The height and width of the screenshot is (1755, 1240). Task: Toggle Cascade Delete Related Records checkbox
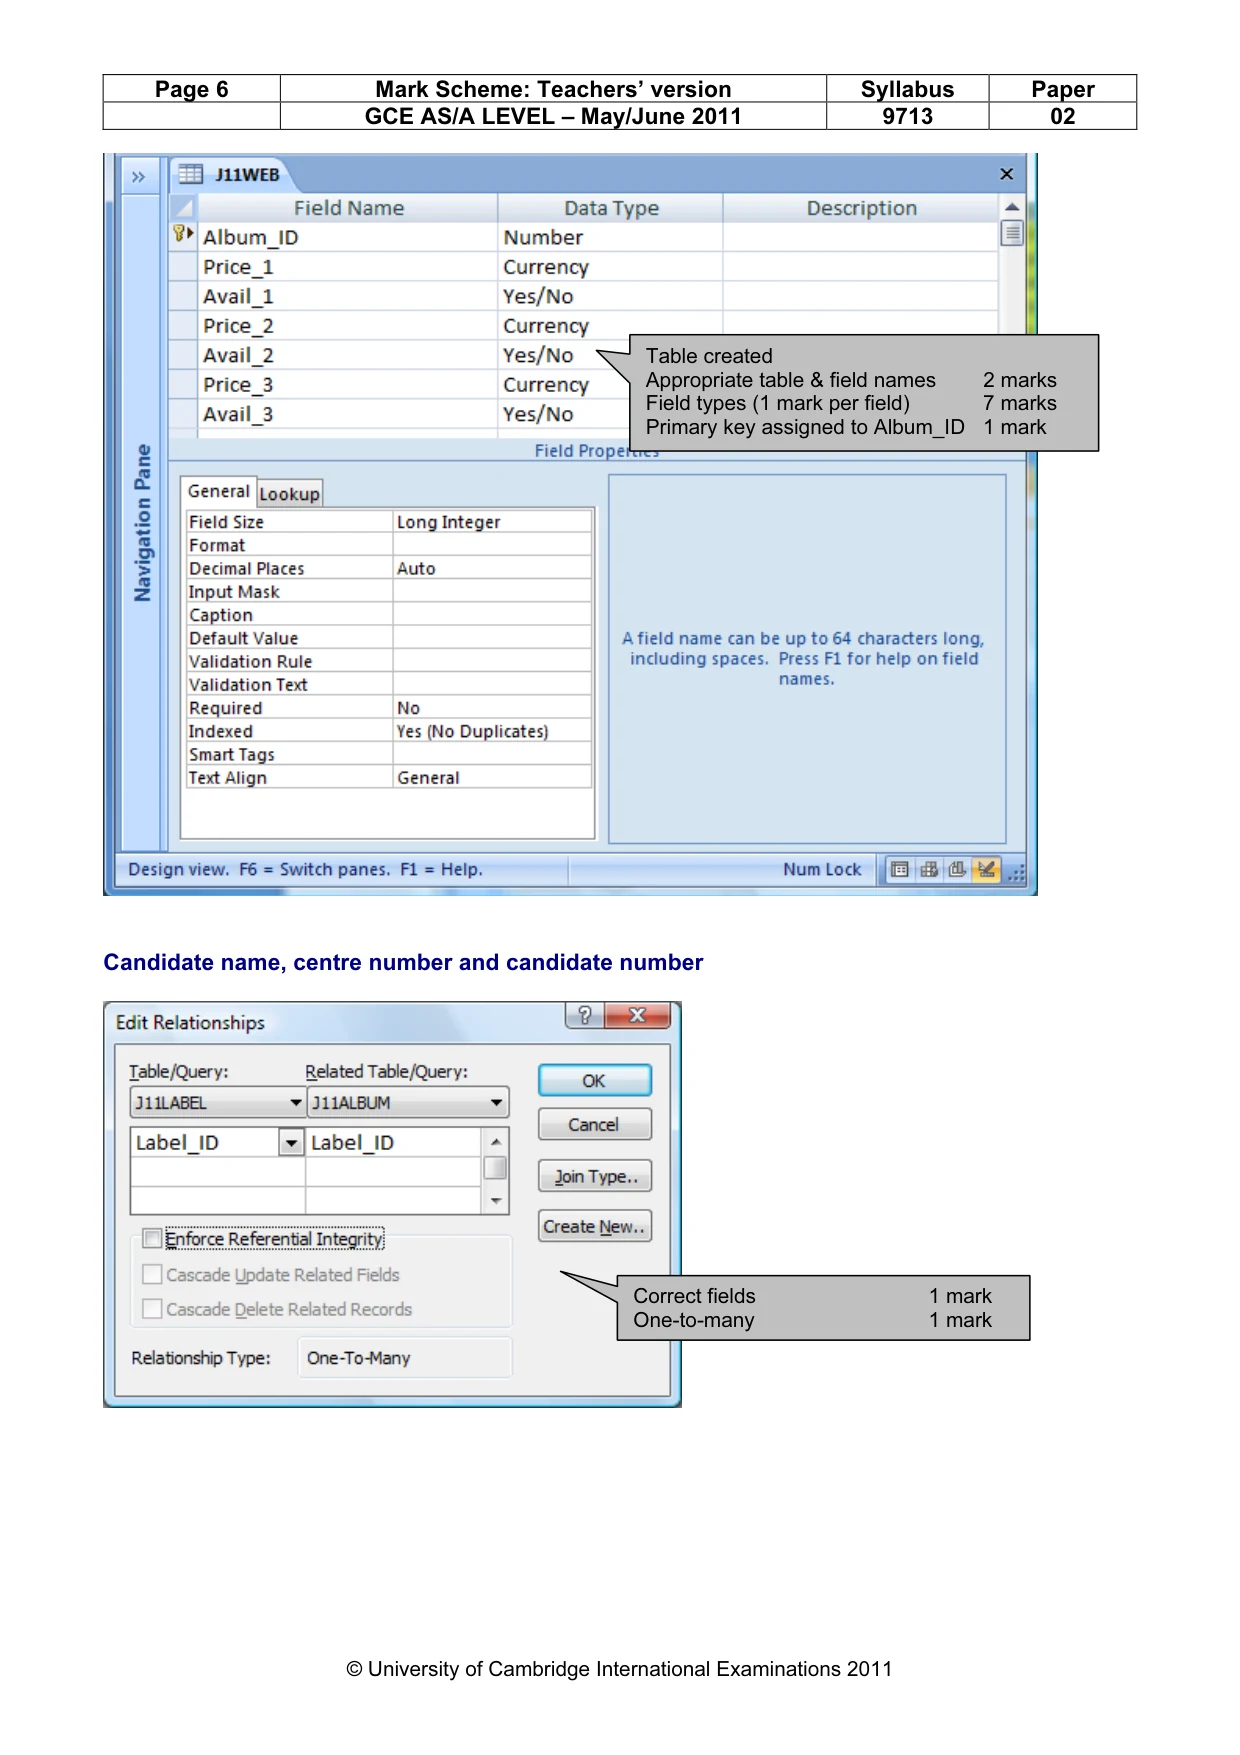[x=152, y=1308]
